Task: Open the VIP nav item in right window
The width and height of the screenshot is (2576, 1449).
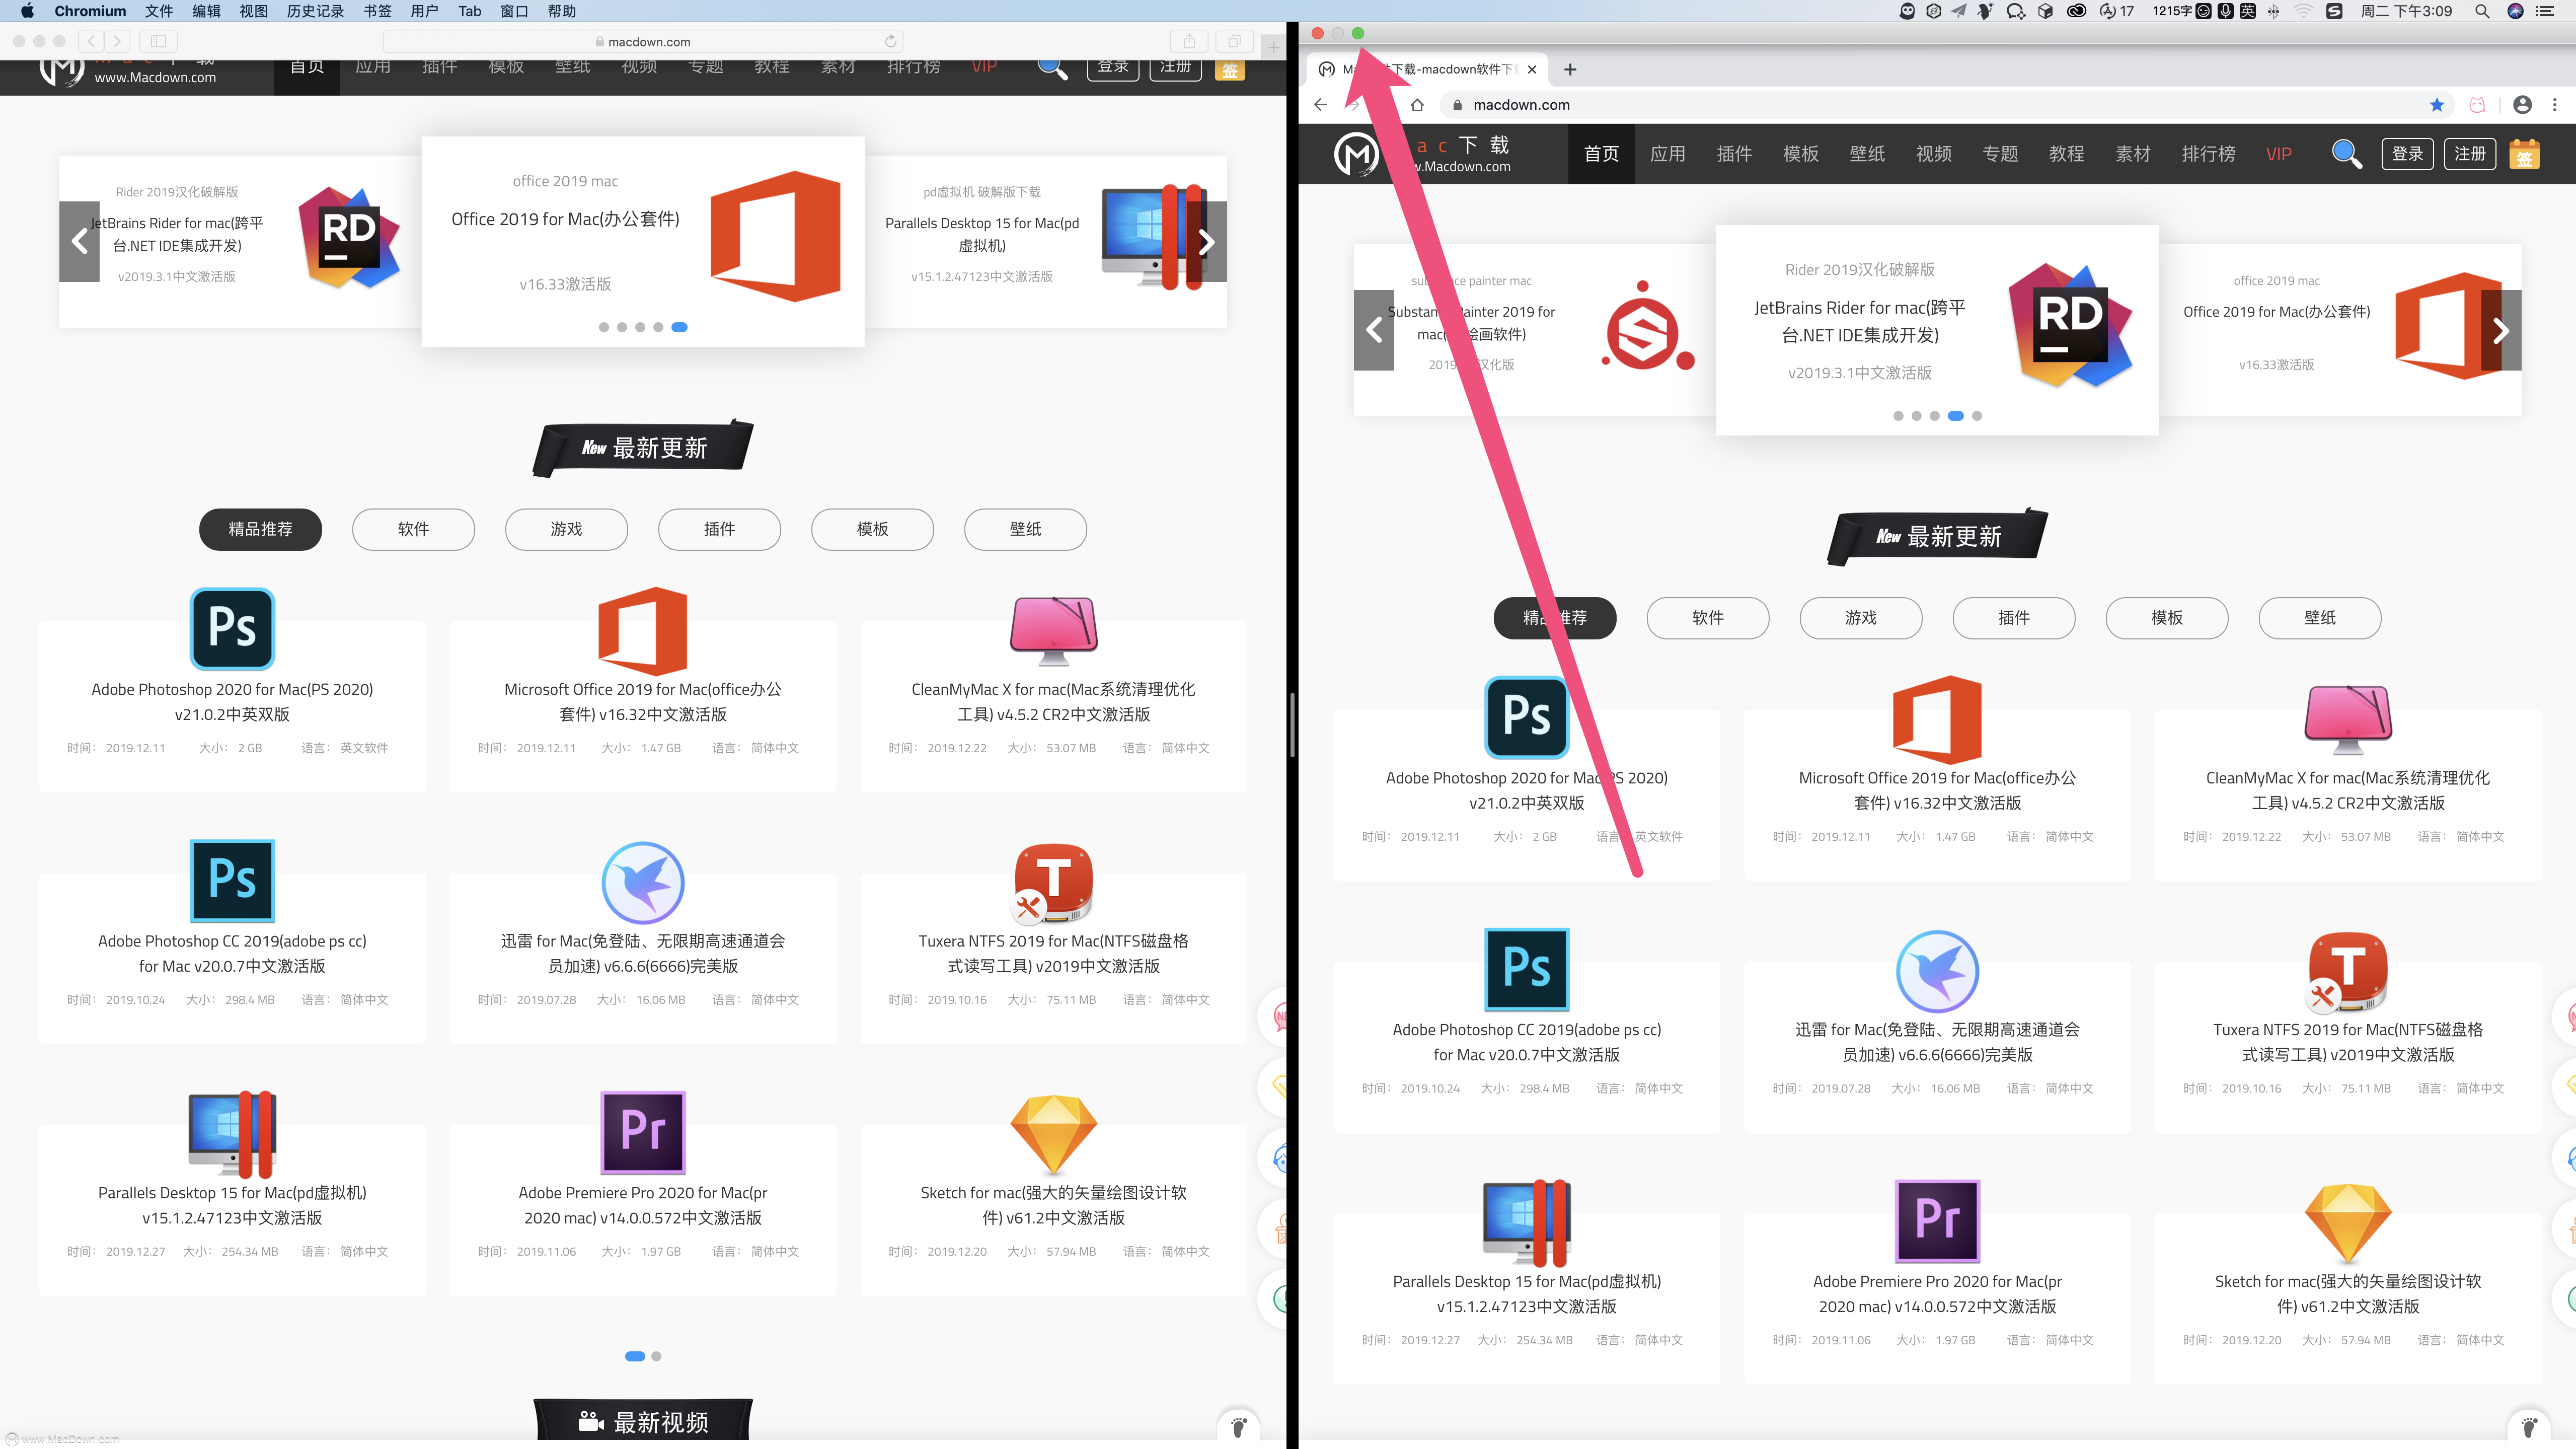Action: click(x=2279, y=154)
